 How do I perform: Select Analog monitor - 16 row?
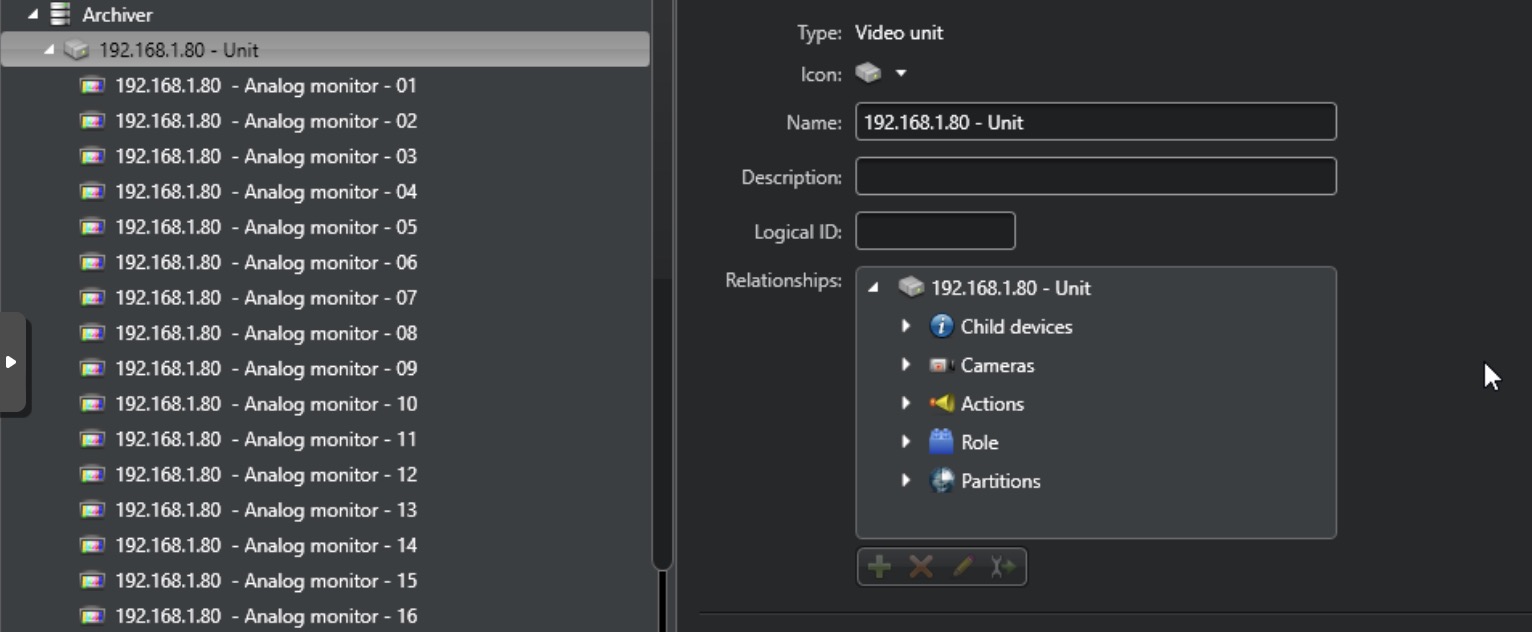pos(325,616)
